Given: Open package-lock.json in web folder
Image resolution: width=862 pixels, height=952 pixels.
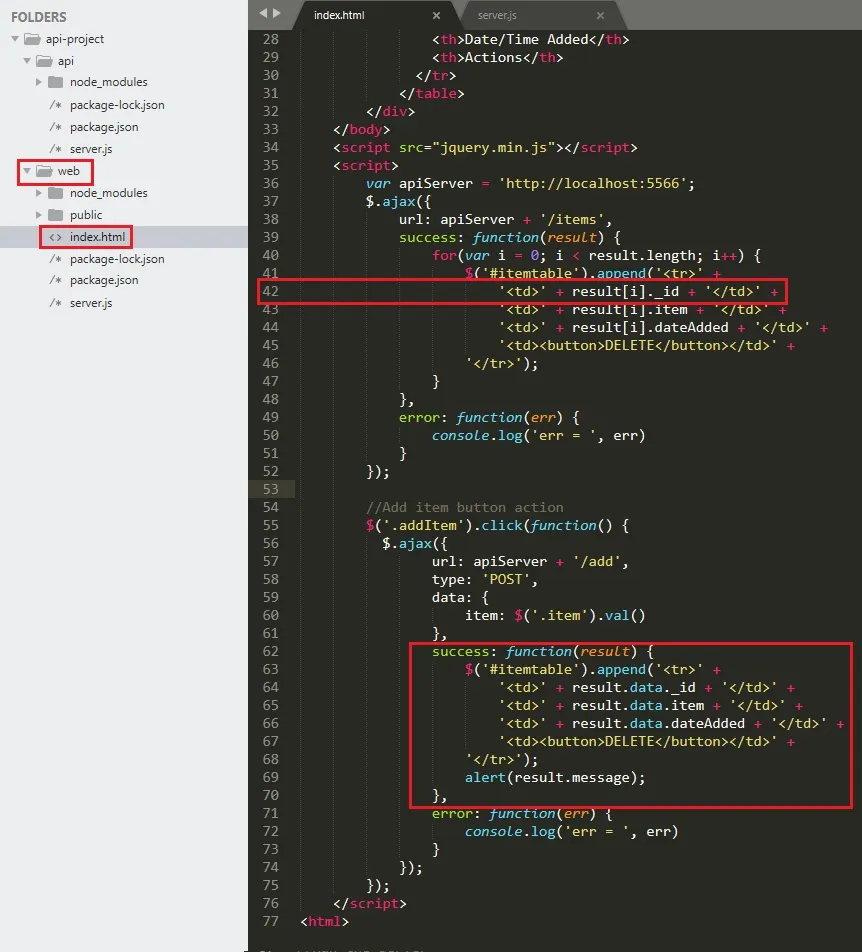Looking at the screenshot, I should 117,259.
